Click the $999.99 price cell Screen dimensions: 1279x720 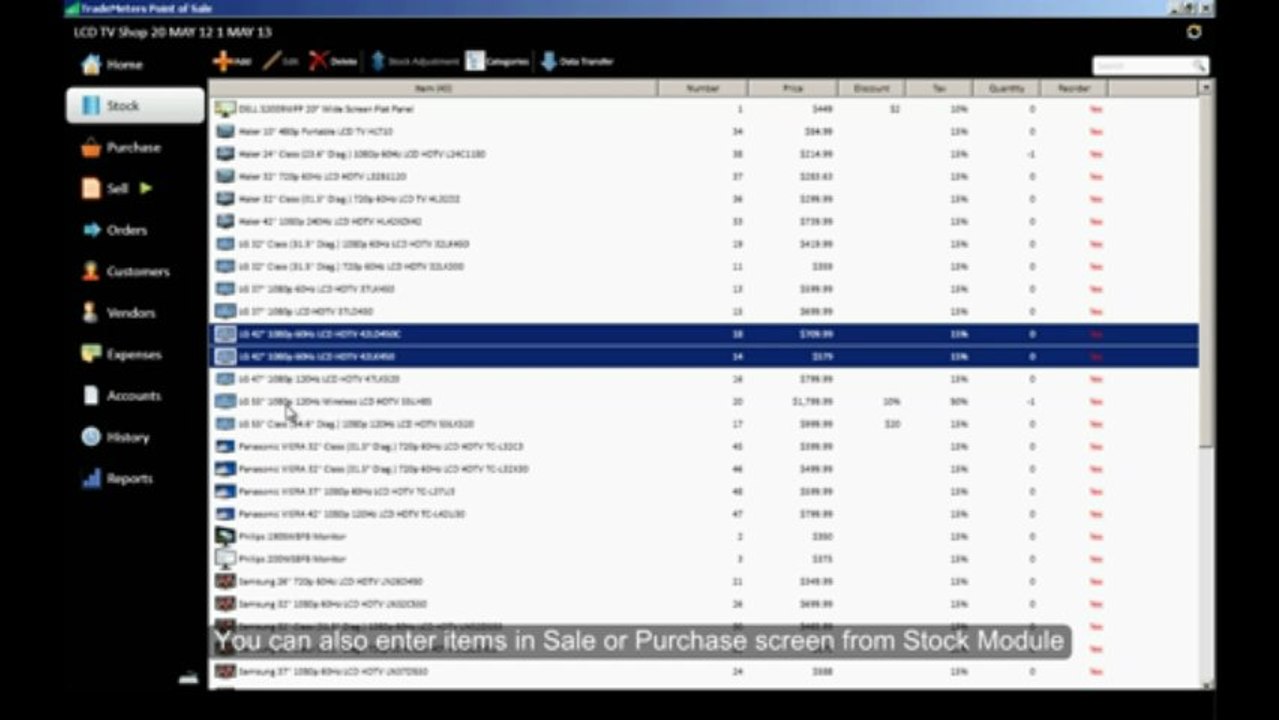click(816, 424)
